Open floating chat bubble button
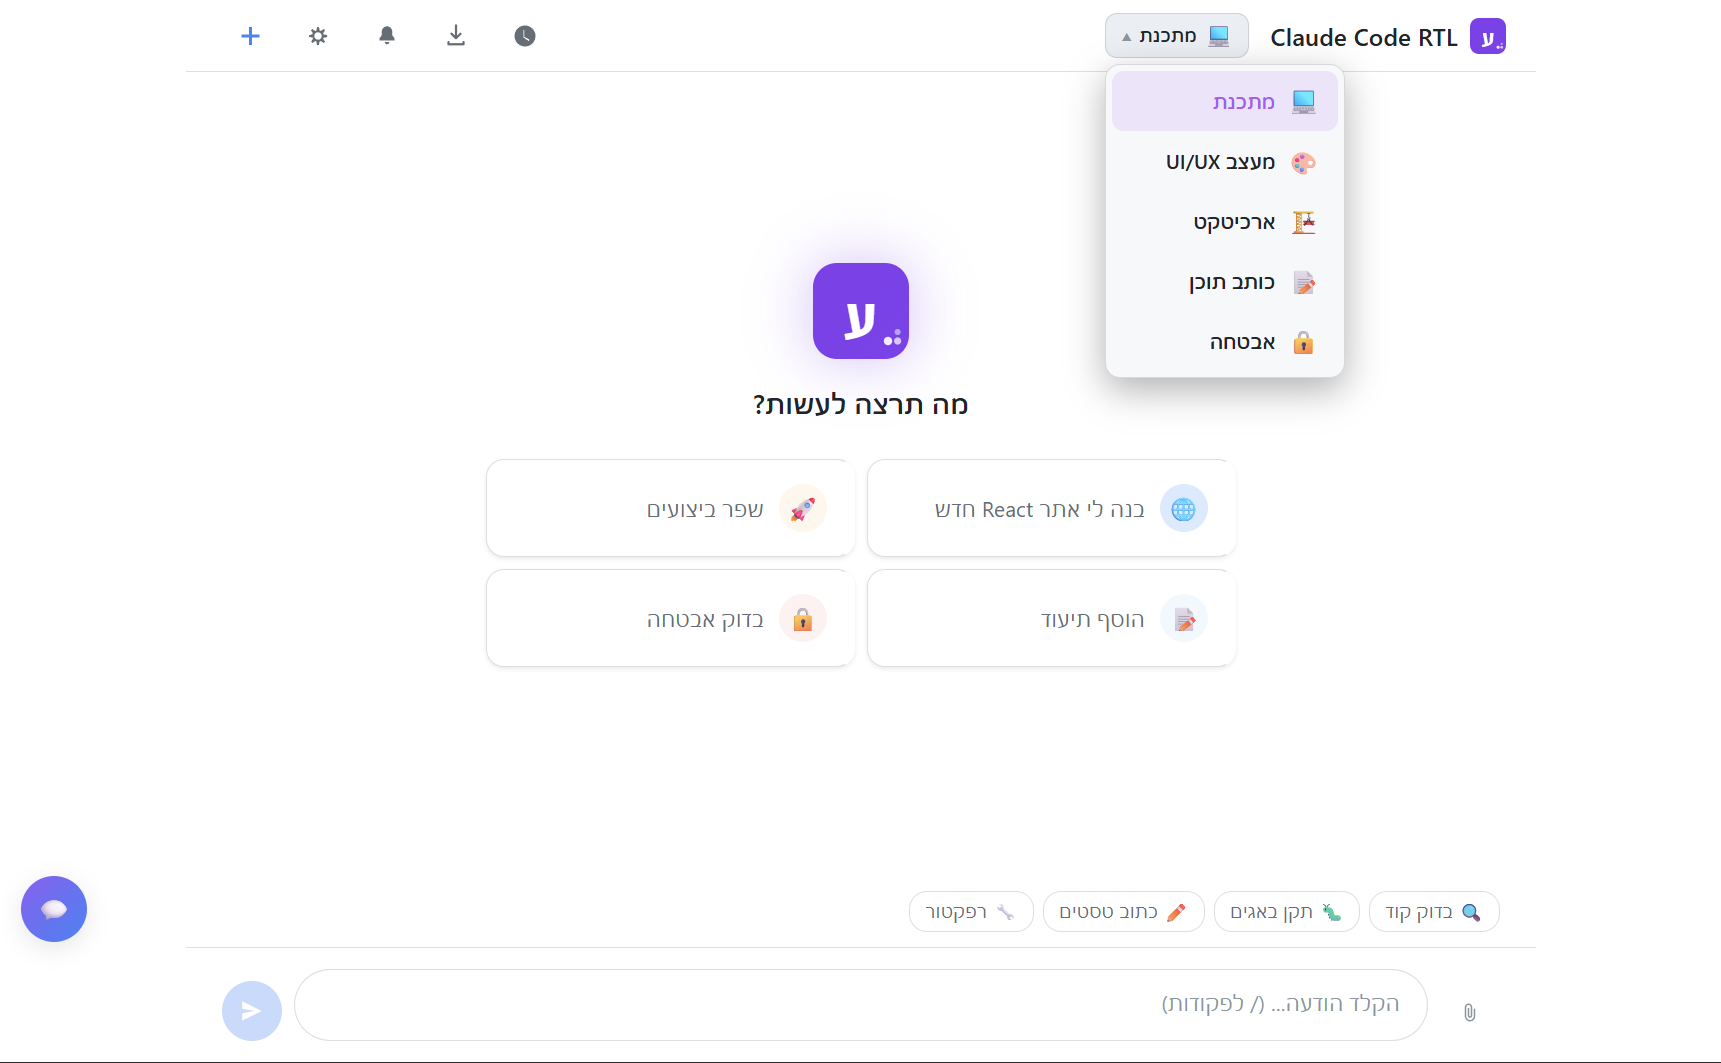1721x1063 pixels. tap(54, 909)
